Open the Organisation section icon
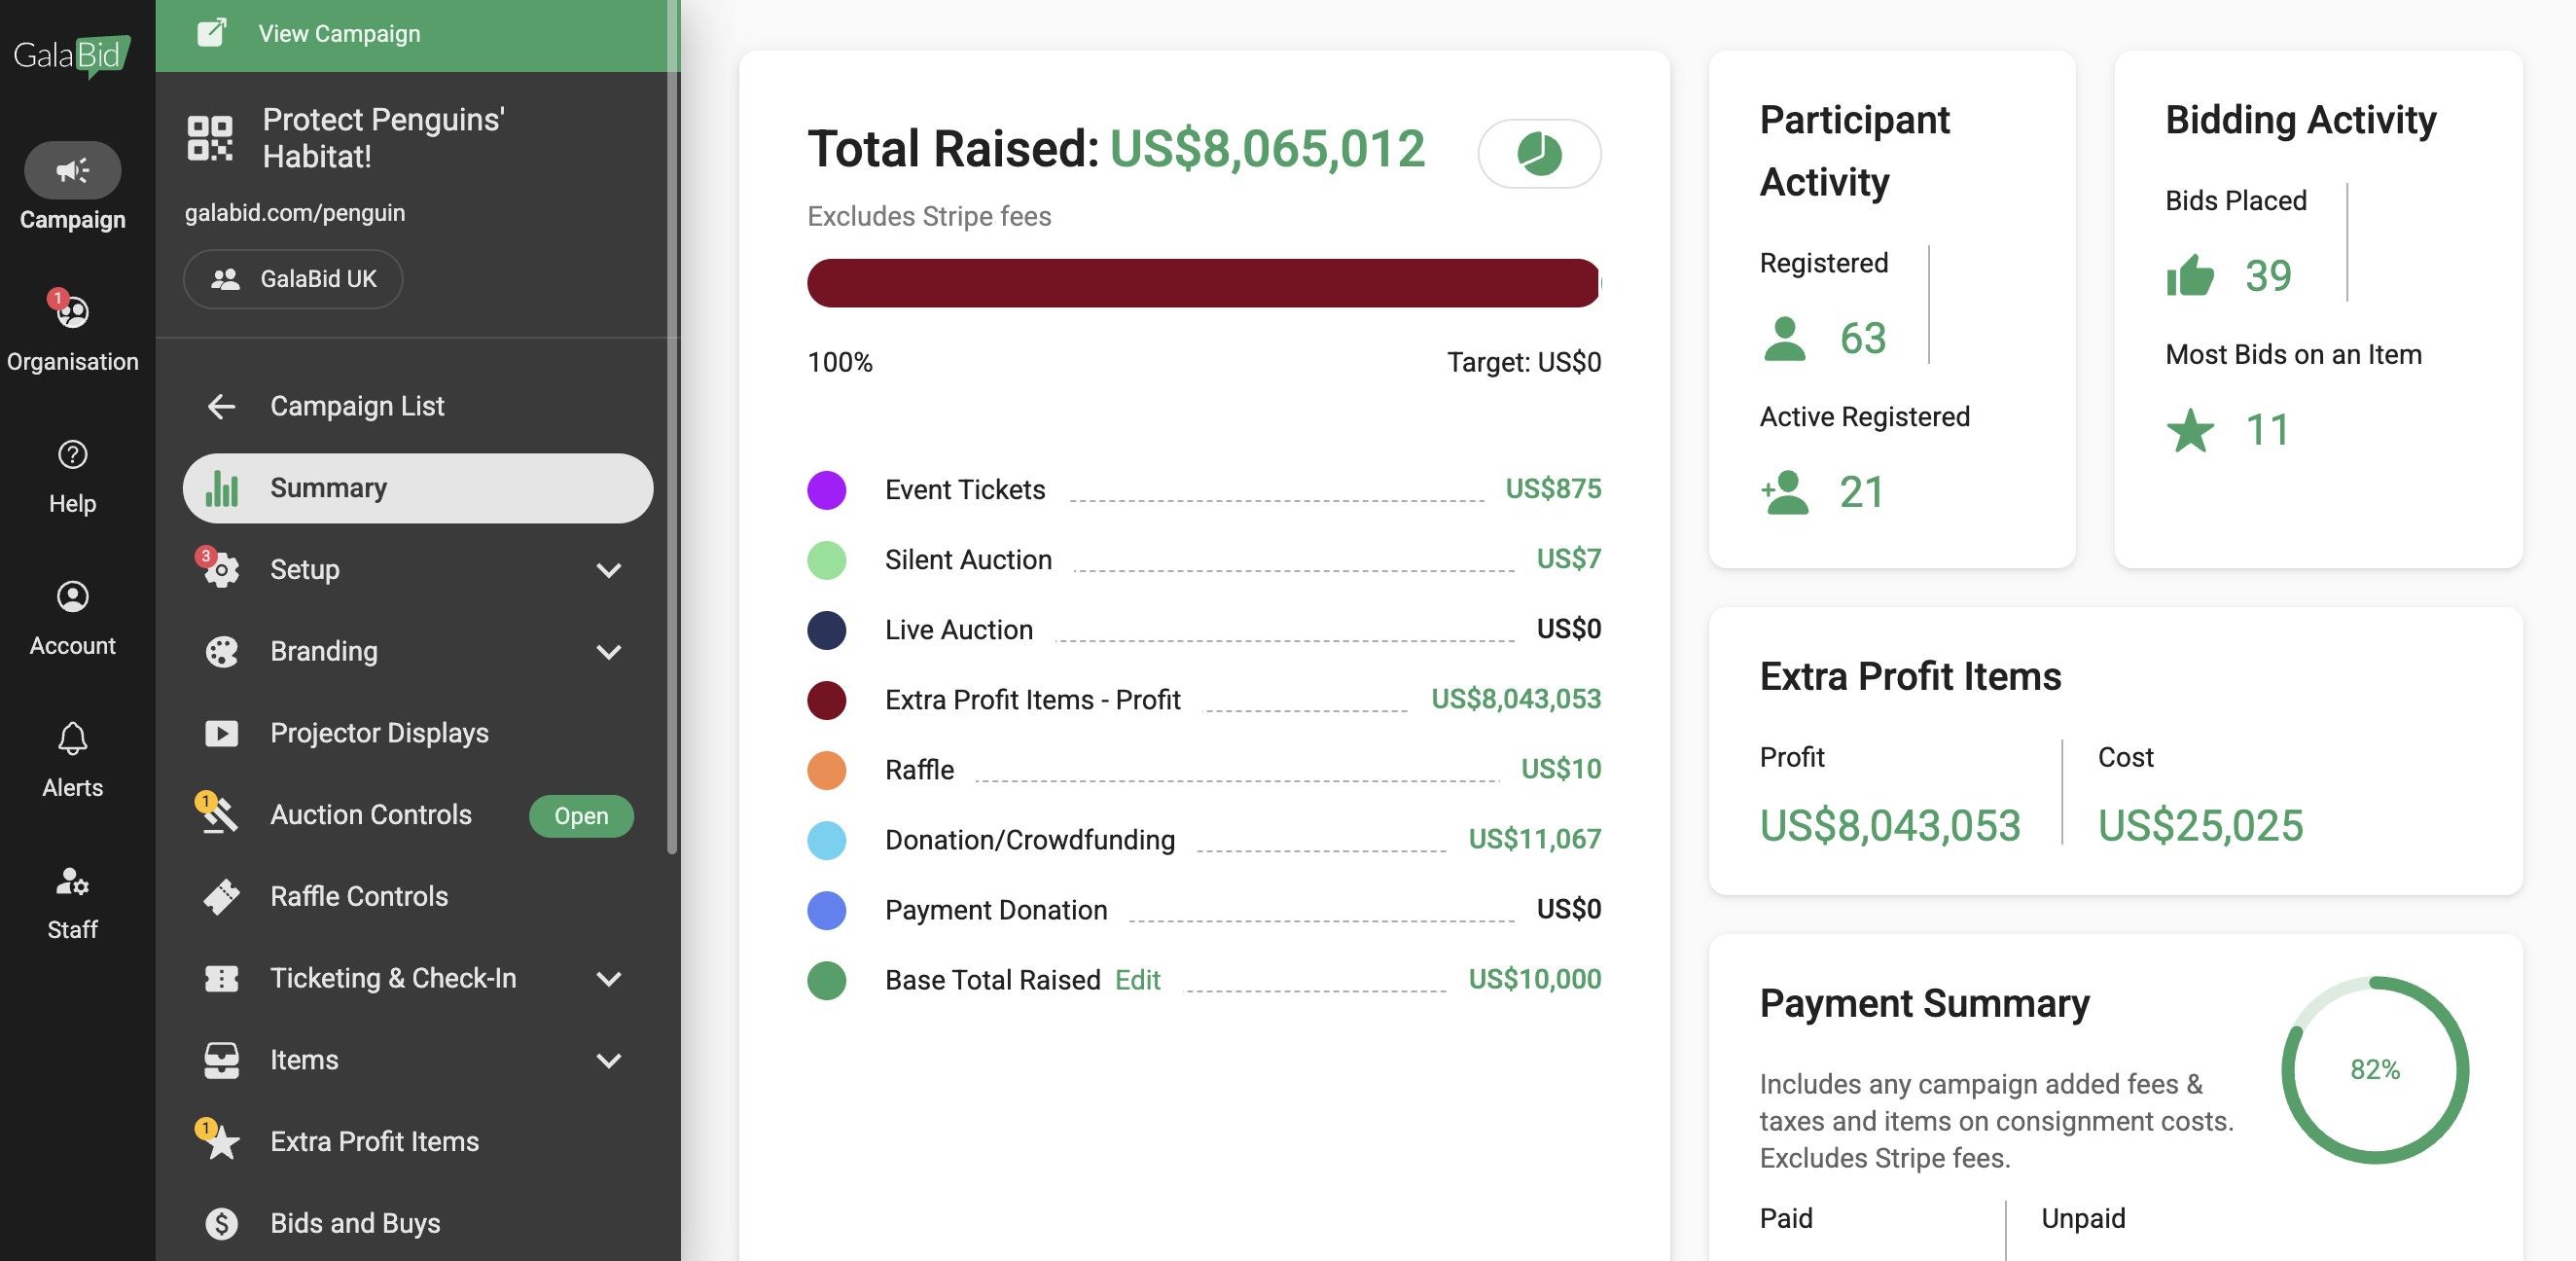 (x=72, y=313)
